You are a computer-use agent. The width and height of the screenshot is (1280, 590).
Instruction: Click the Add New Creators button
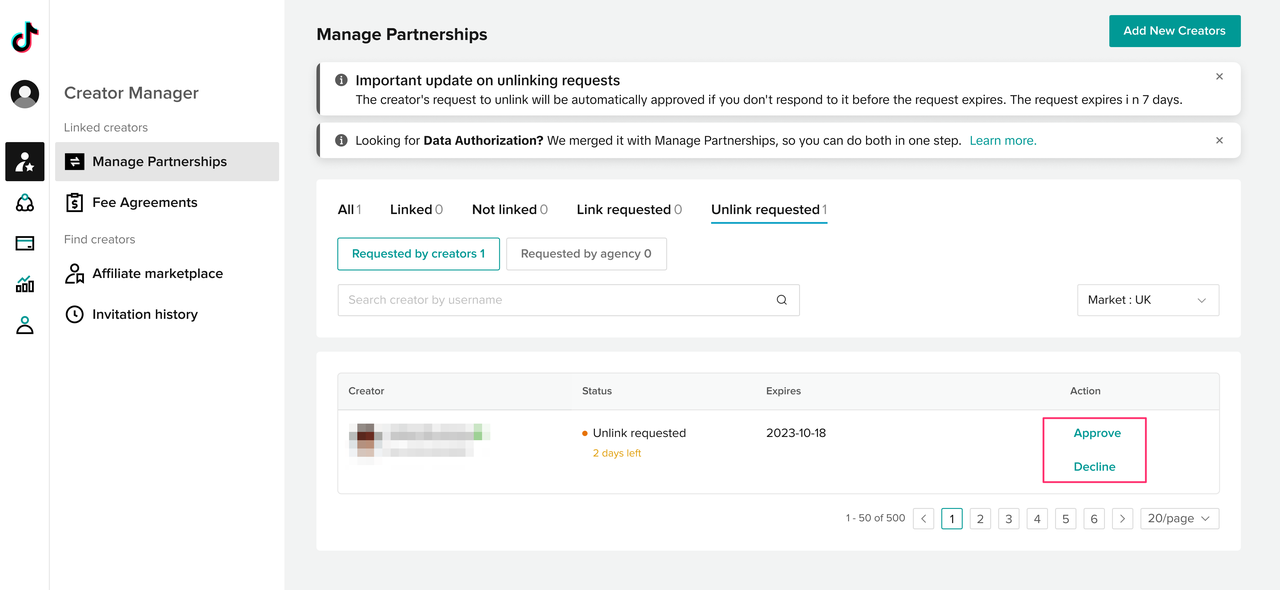(1174, 31)
